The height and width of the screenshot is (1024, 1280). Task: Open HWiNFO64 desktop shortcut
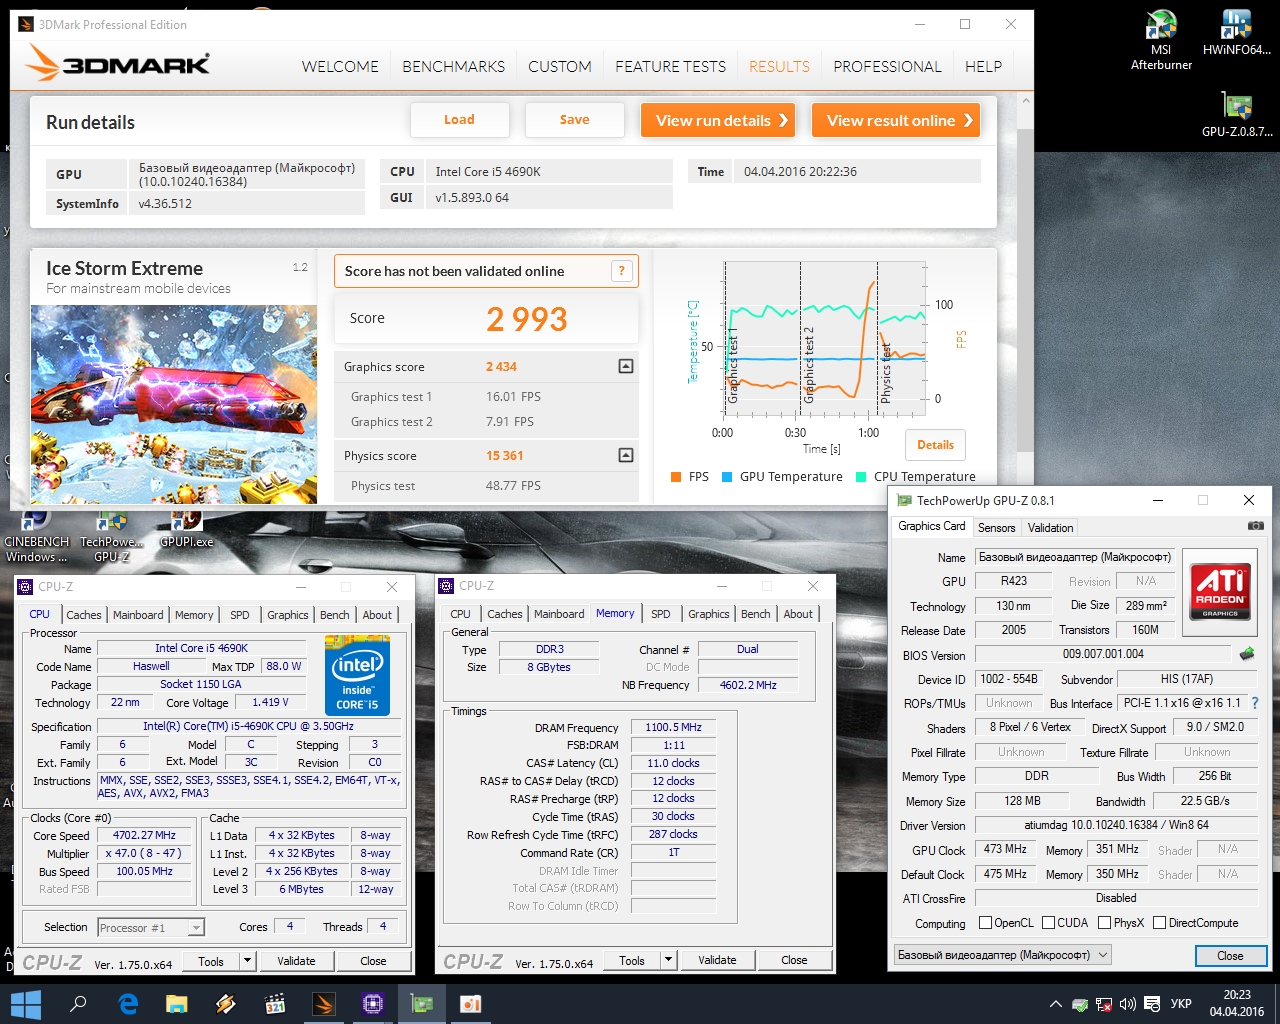pos(1237,33)
